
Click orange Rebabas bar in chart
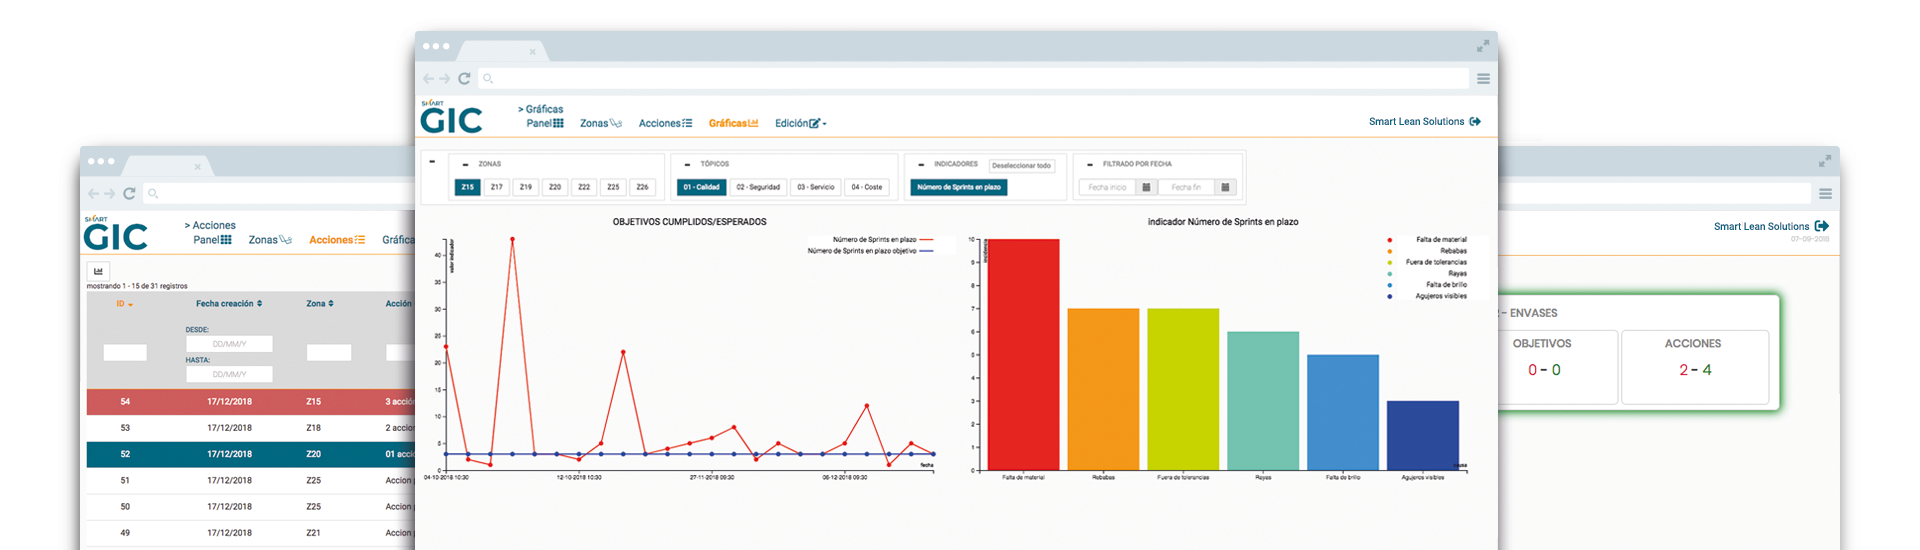click(x=1103, y=389)
